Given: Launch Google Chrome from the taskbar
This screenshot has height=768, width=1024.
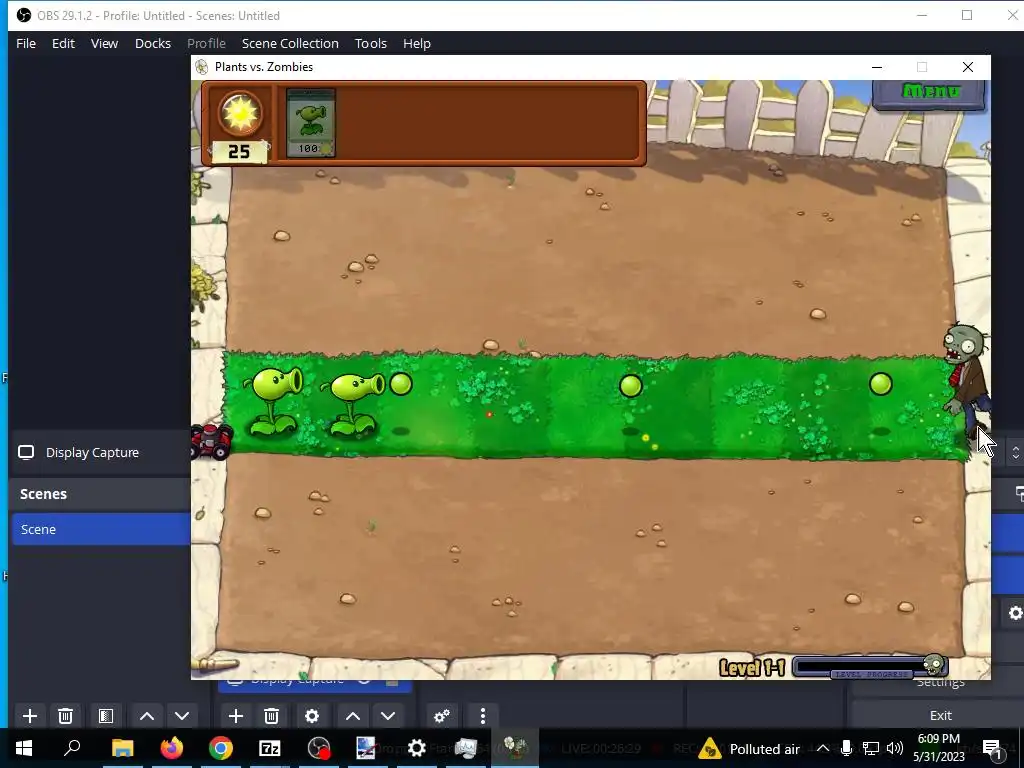Looking at the screenshot, I should coord(221,748).
